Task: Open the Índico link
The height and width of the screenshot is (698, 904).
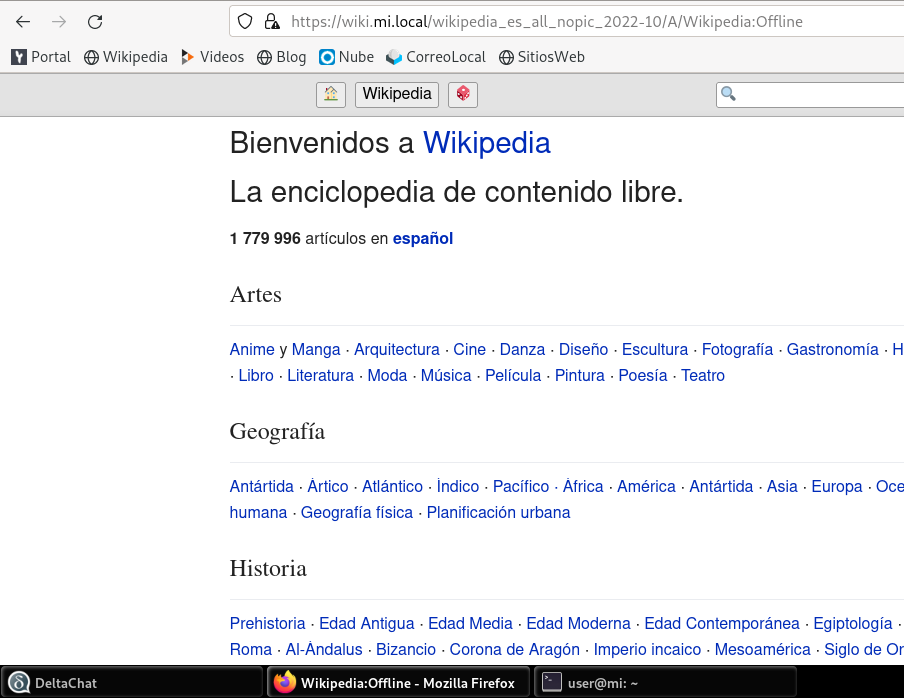Action: (458, 486)
